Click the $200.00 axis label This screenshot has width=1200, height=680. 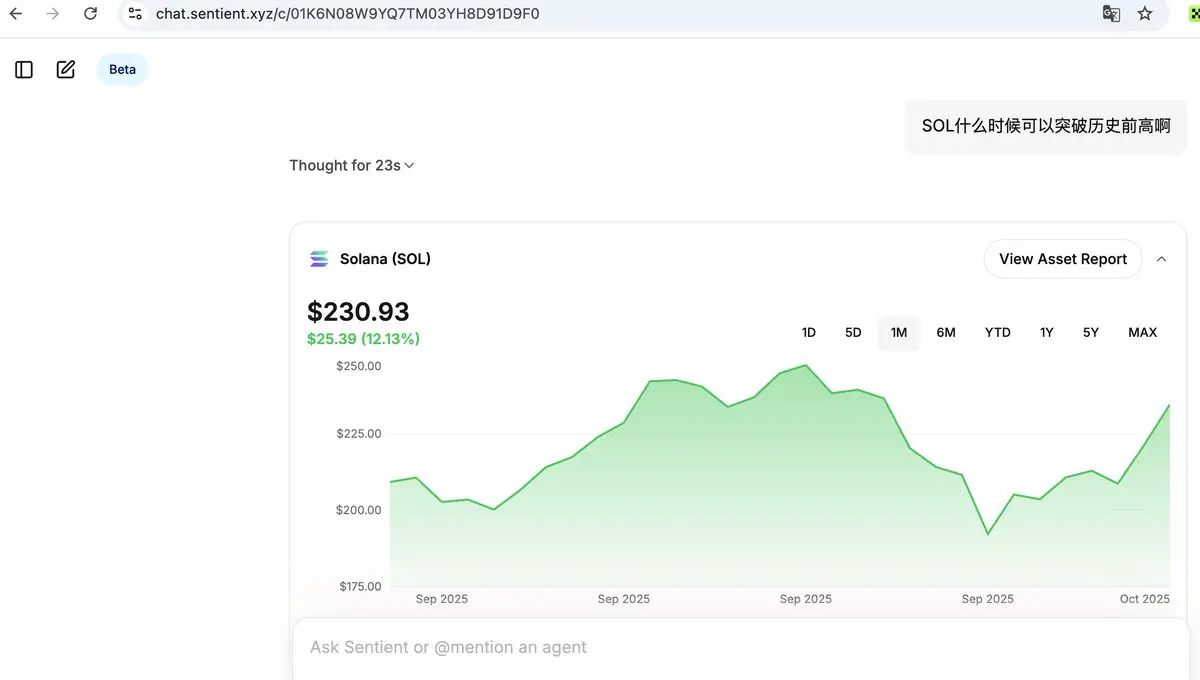pos(358,510)
